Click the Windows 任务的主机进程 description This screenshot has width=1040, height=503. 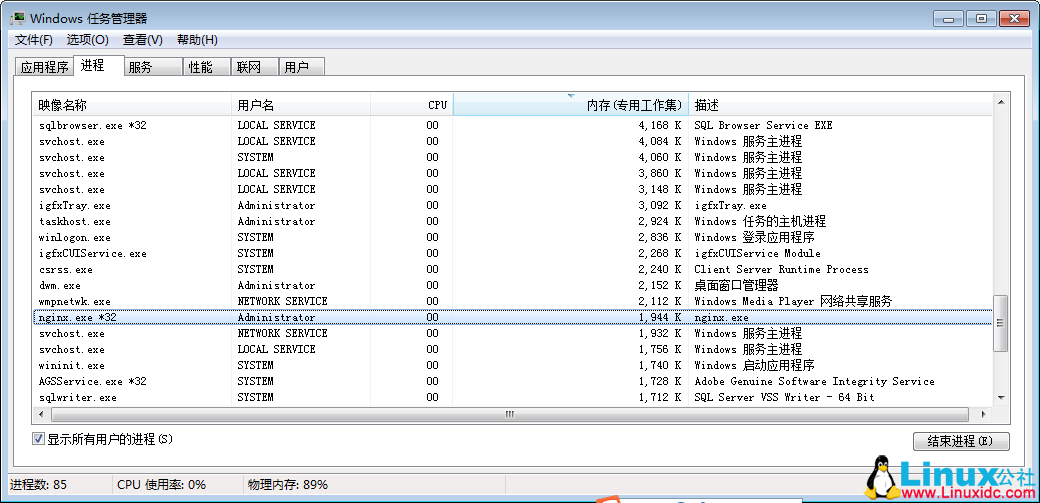pos(760,222)
